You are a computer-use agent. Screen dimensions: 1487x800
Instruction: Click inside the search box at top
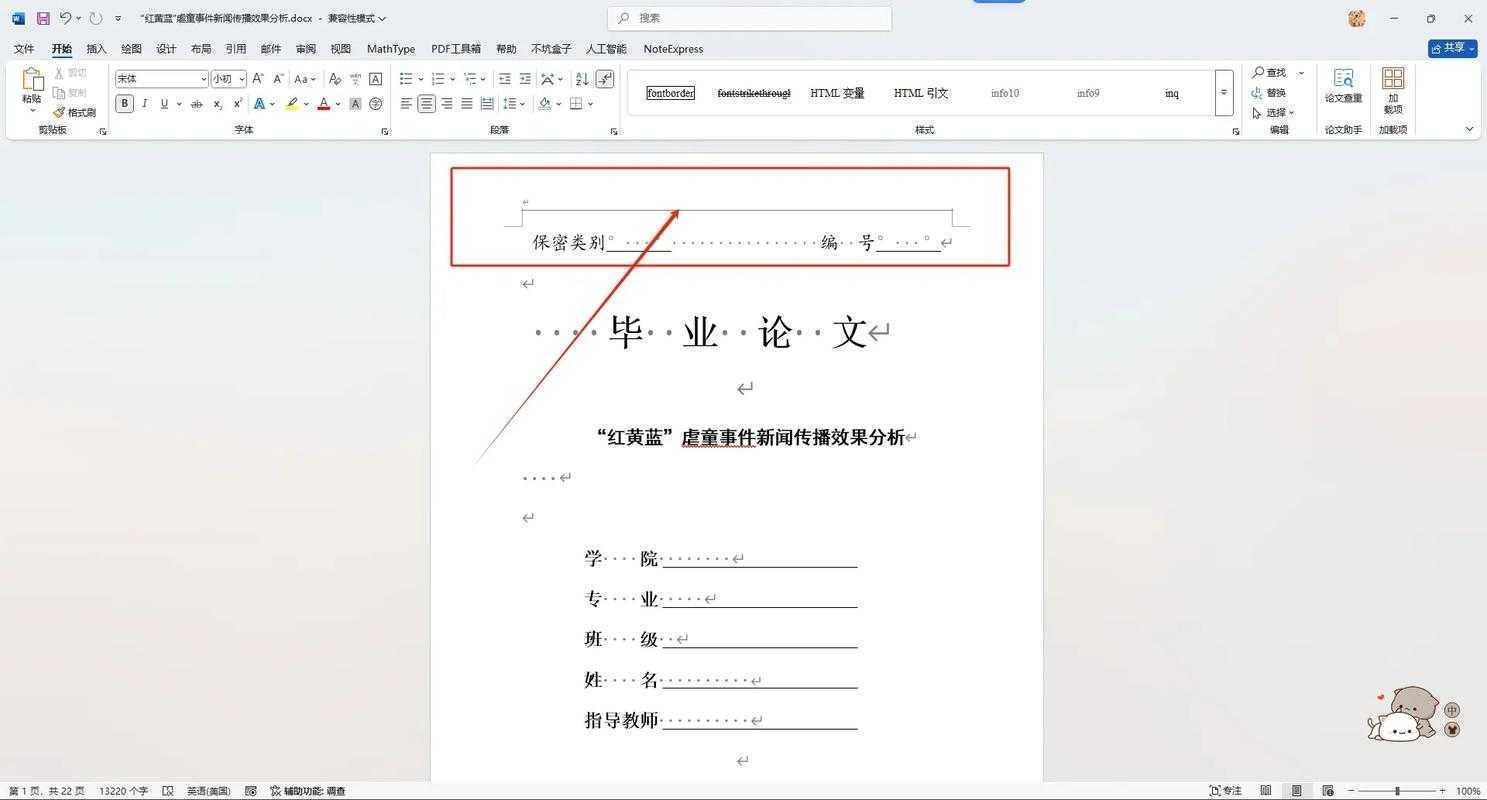point(750,18)
